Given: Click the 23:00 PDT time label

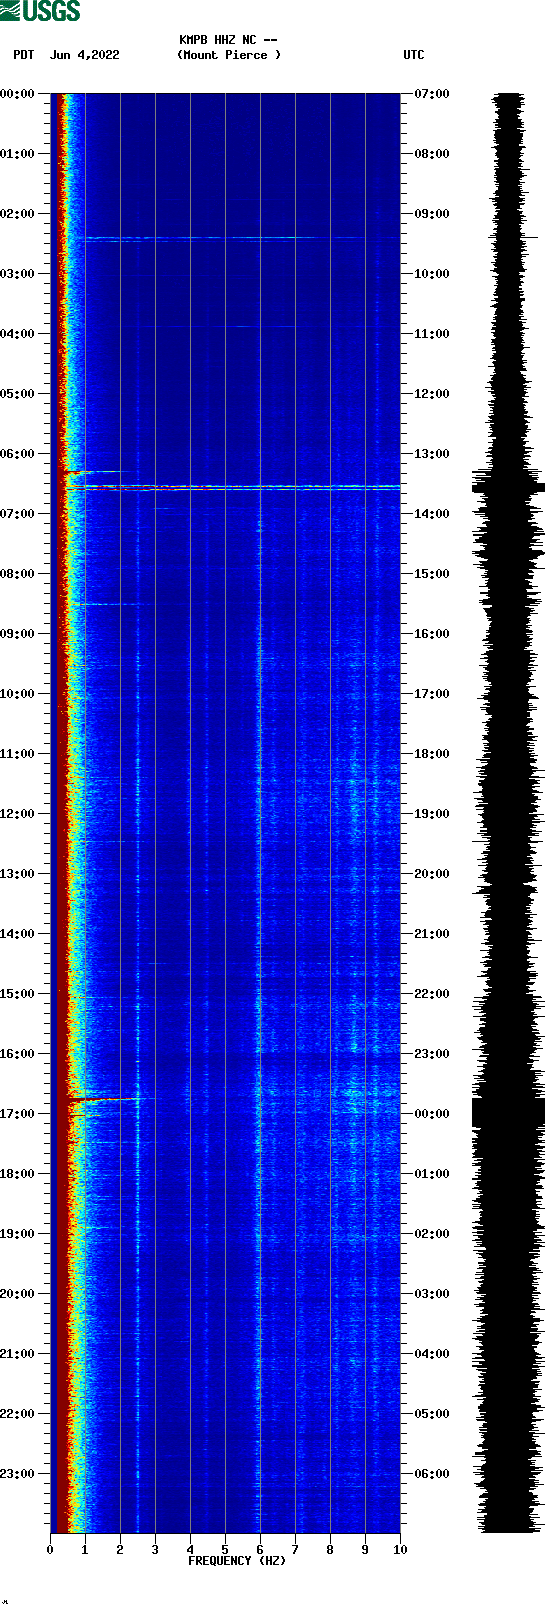Looking at the screenshot, I should click(17, 1474).
